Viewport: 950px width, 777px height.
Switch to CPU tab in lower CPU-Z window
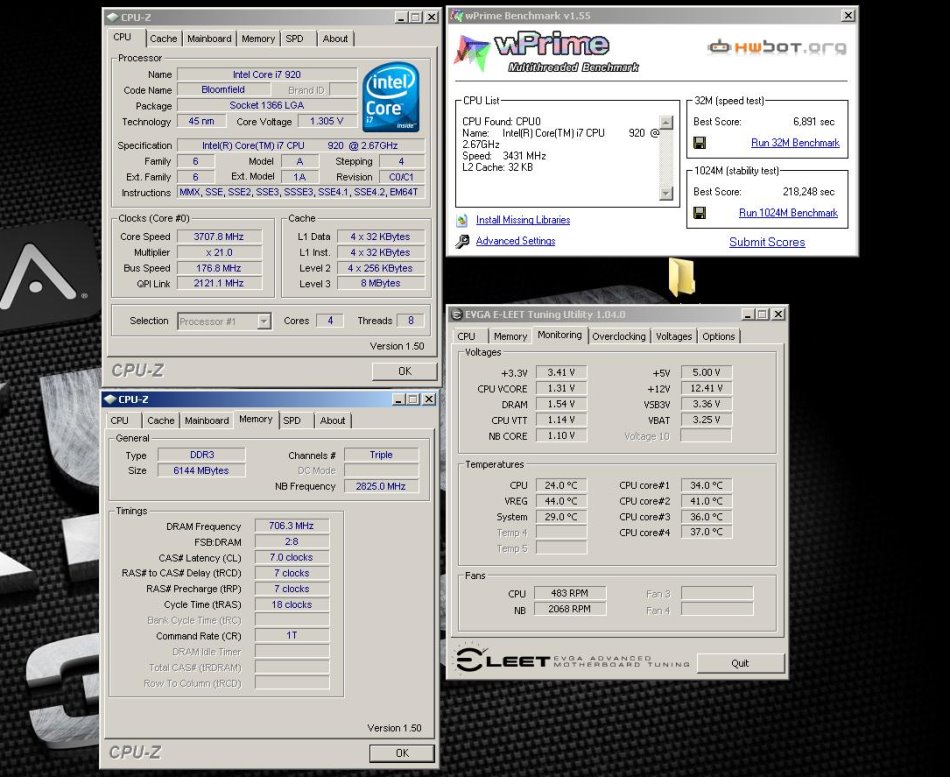pos(120,420)
